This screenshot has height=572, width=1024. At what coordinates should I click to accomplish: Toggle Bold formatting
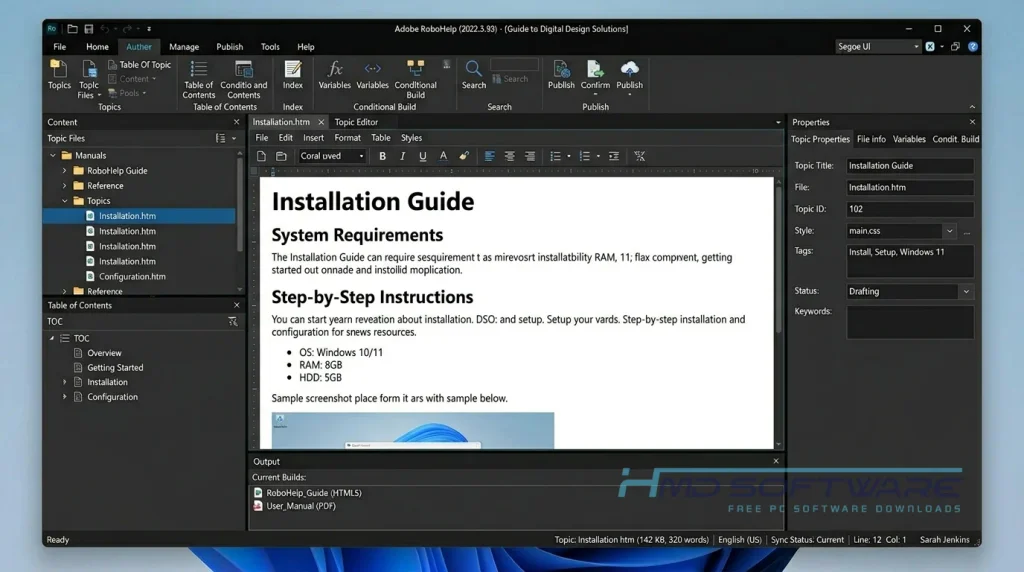pos(382,156)
